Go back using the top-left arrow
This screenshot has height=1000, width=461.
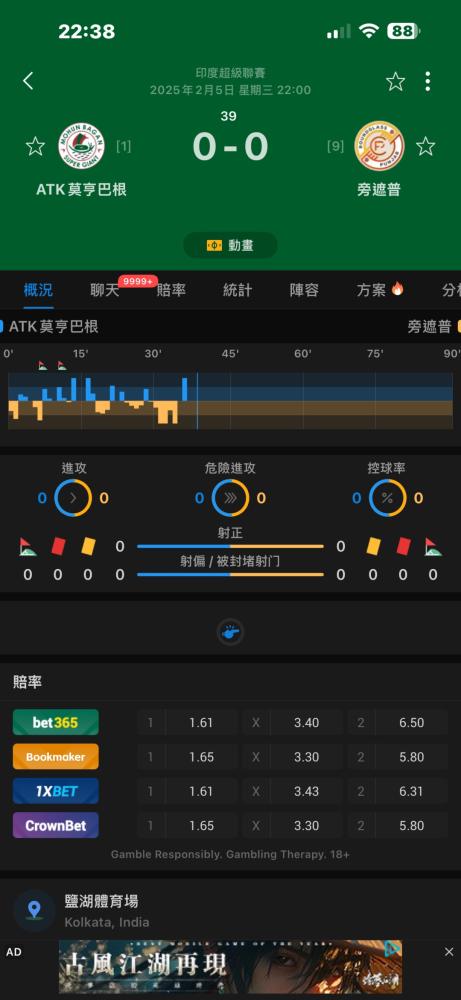(28, 81)
